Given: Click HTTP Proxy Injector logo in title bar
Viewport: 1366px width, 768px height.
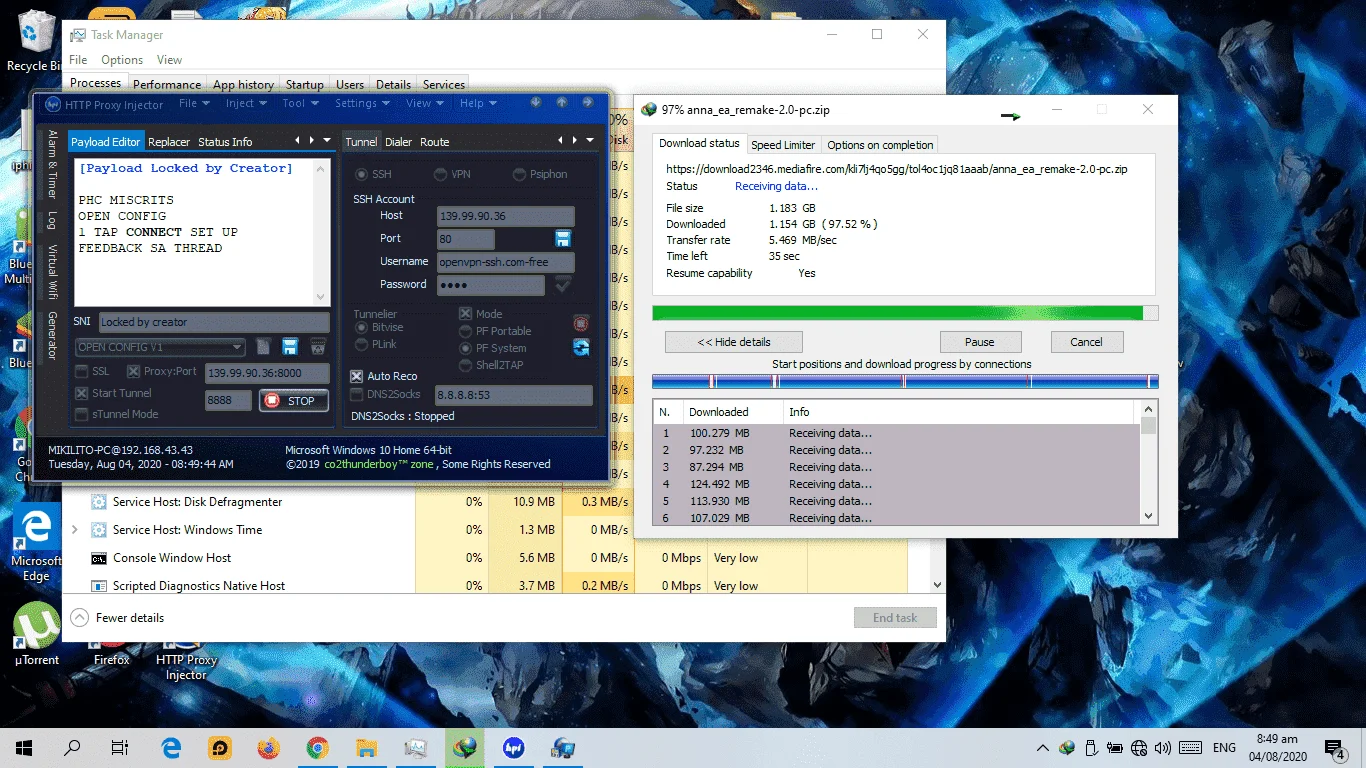Looking at the screenshot, I should (x=53, y=104).
